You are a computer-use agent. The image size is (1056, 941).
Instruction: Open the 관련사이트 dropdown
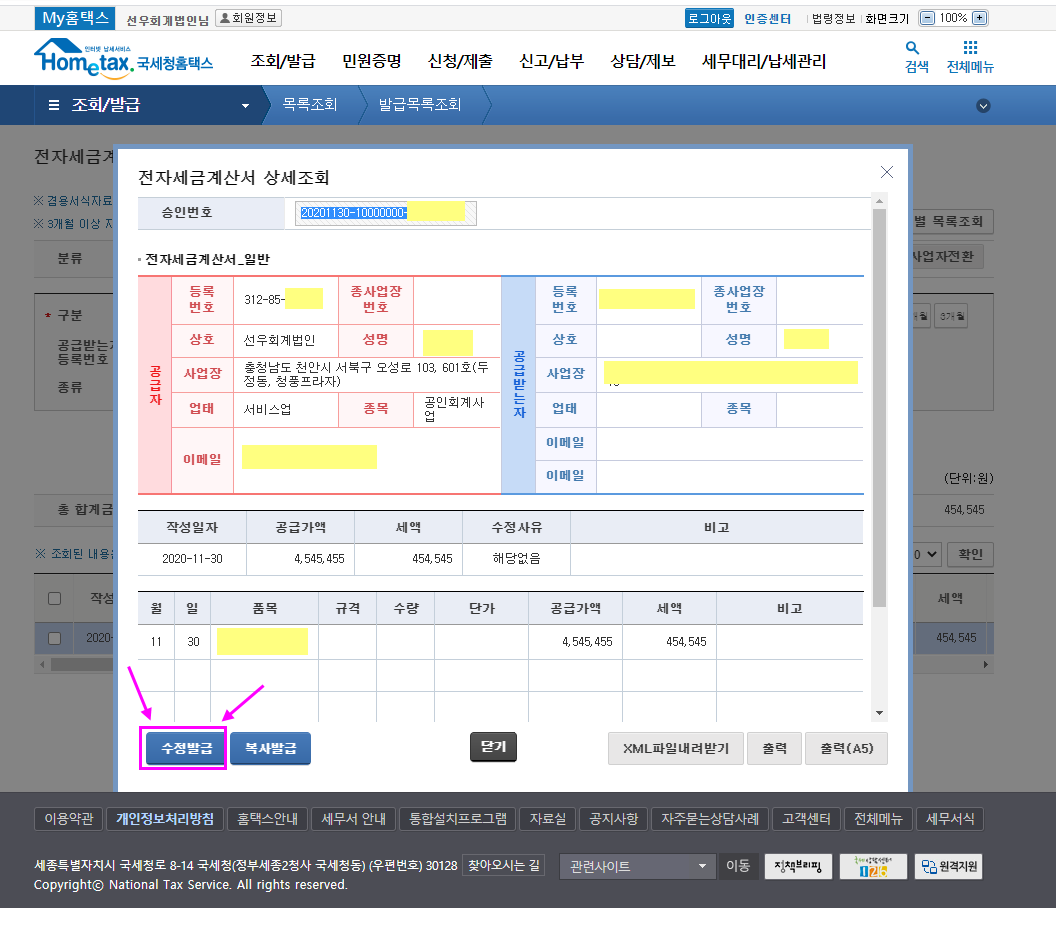click(x=636, y=866)
